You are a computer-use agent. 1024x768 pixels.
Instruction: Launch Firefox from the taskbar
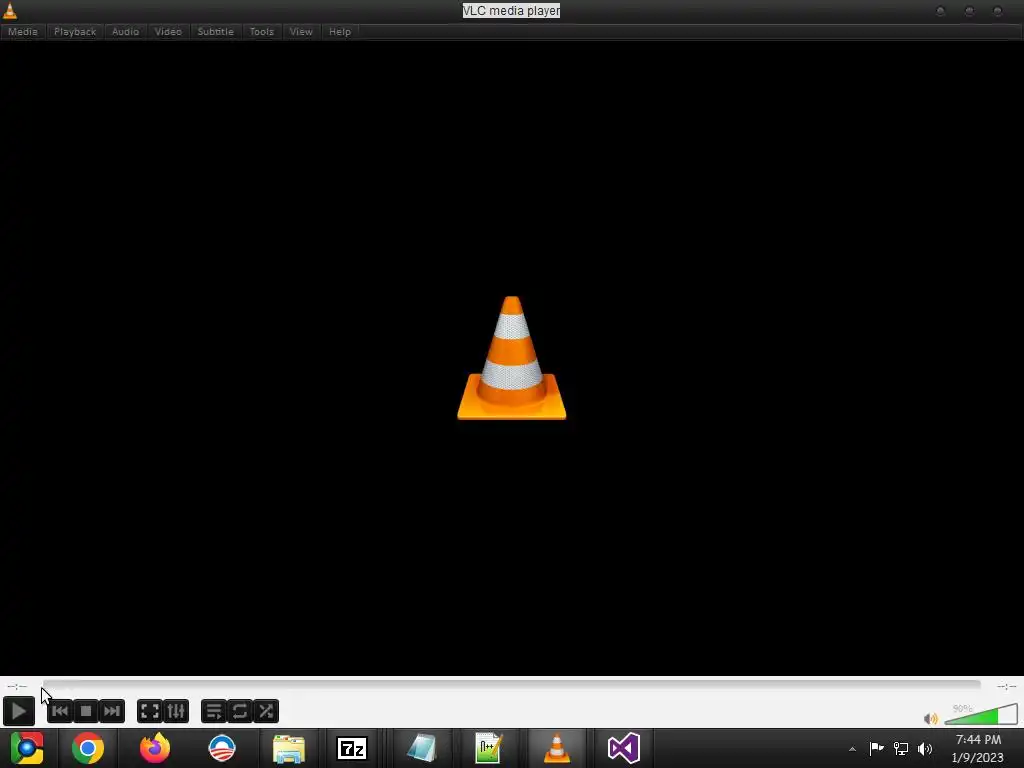coord(155,748)
